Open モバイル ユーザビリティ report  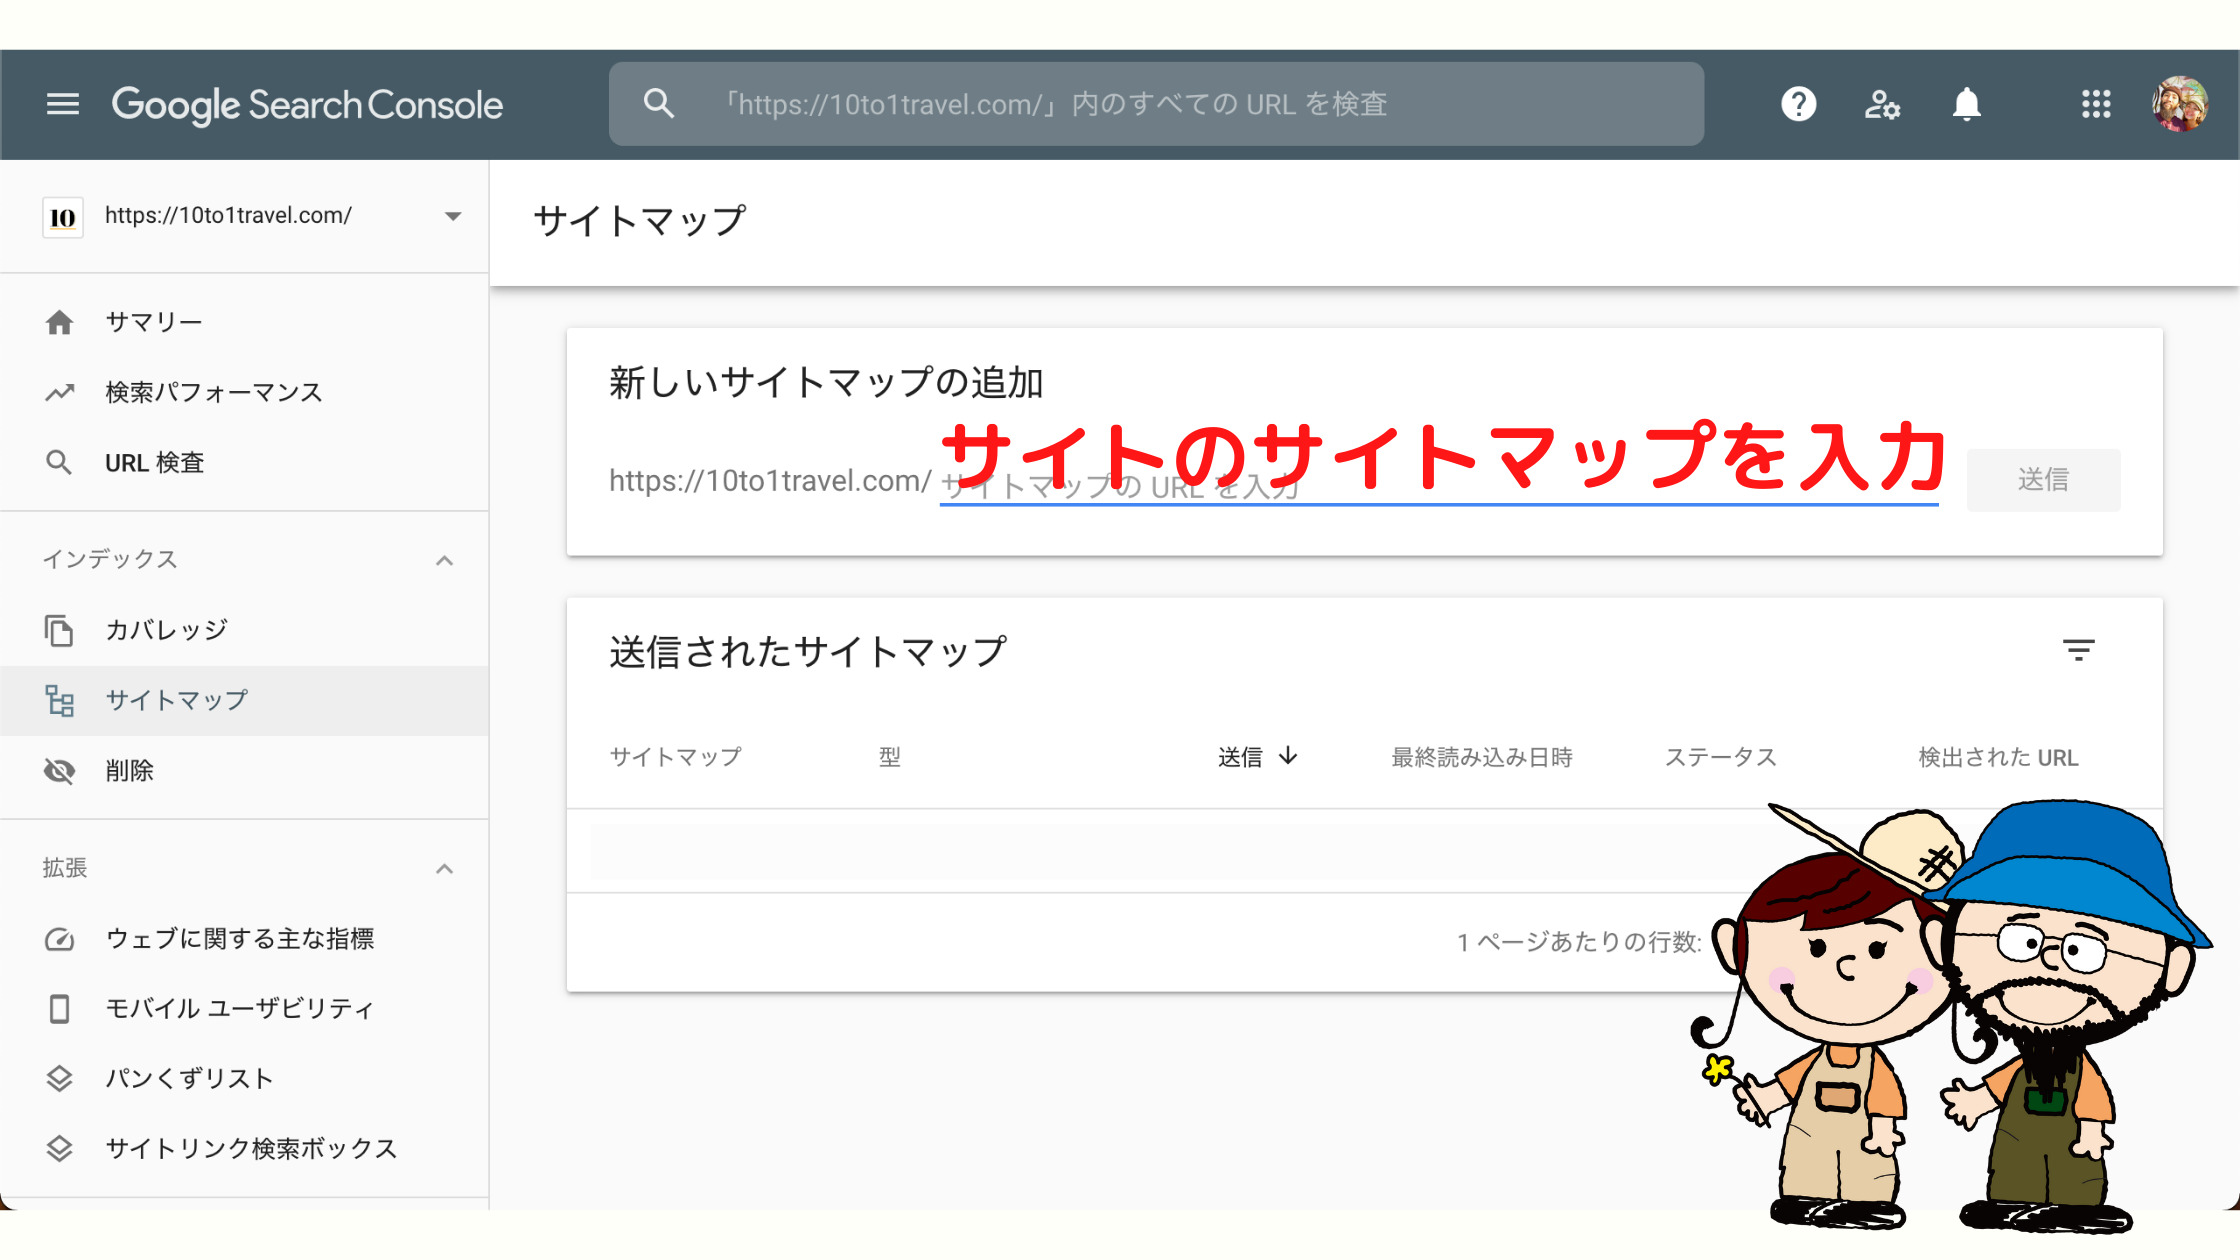[x=244, y=1009]
